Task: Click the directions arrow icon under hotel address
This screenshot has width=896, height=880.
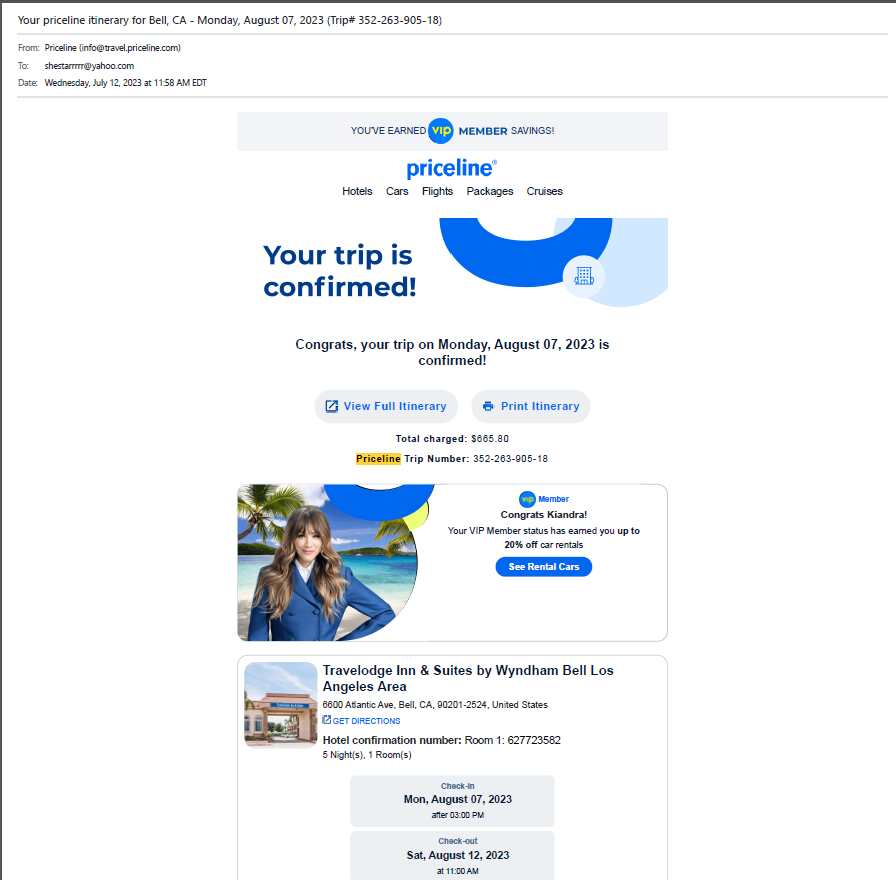Action: (326, 720)
